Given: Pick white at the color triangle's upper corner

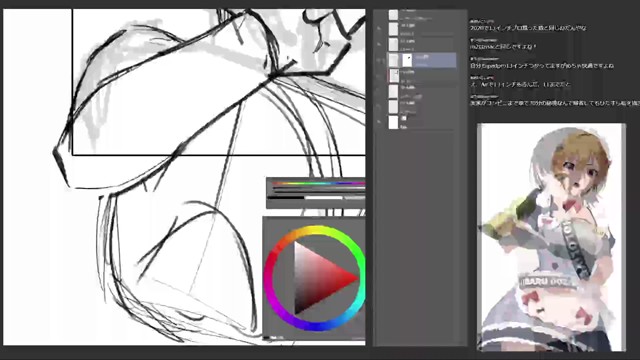Looking at the screenshot, I should point(297,244).
